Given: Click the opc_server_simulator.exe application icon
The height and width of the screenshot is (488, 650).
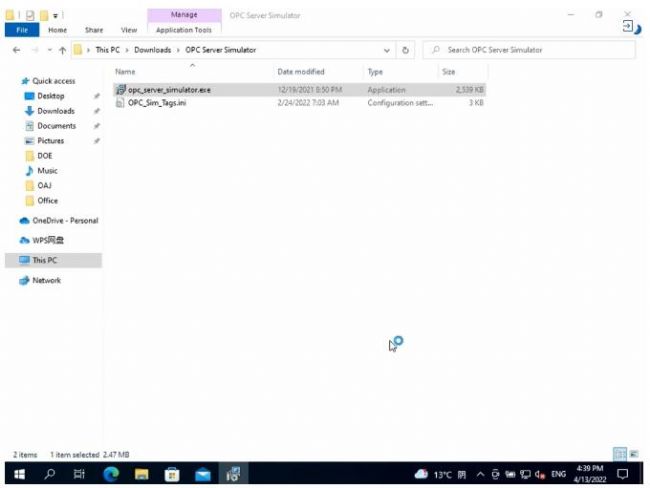Looking at the screenshot, I should click(x=120, y=90).
